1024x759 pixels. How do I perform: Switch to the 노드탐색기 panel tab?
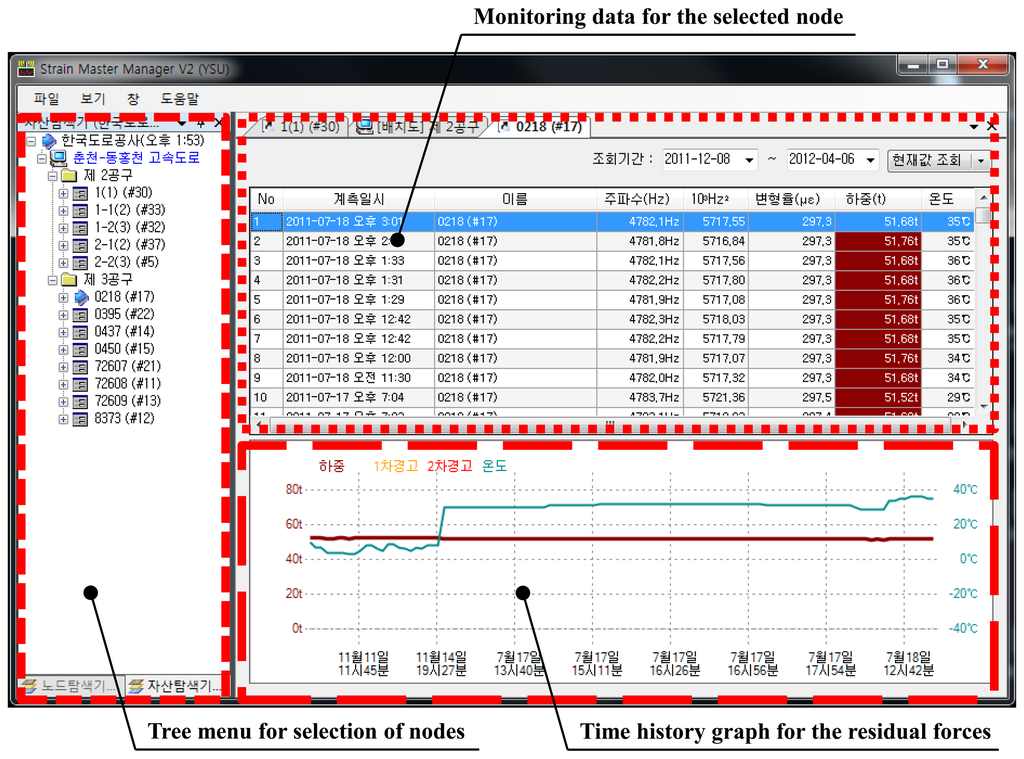(71, 685)
